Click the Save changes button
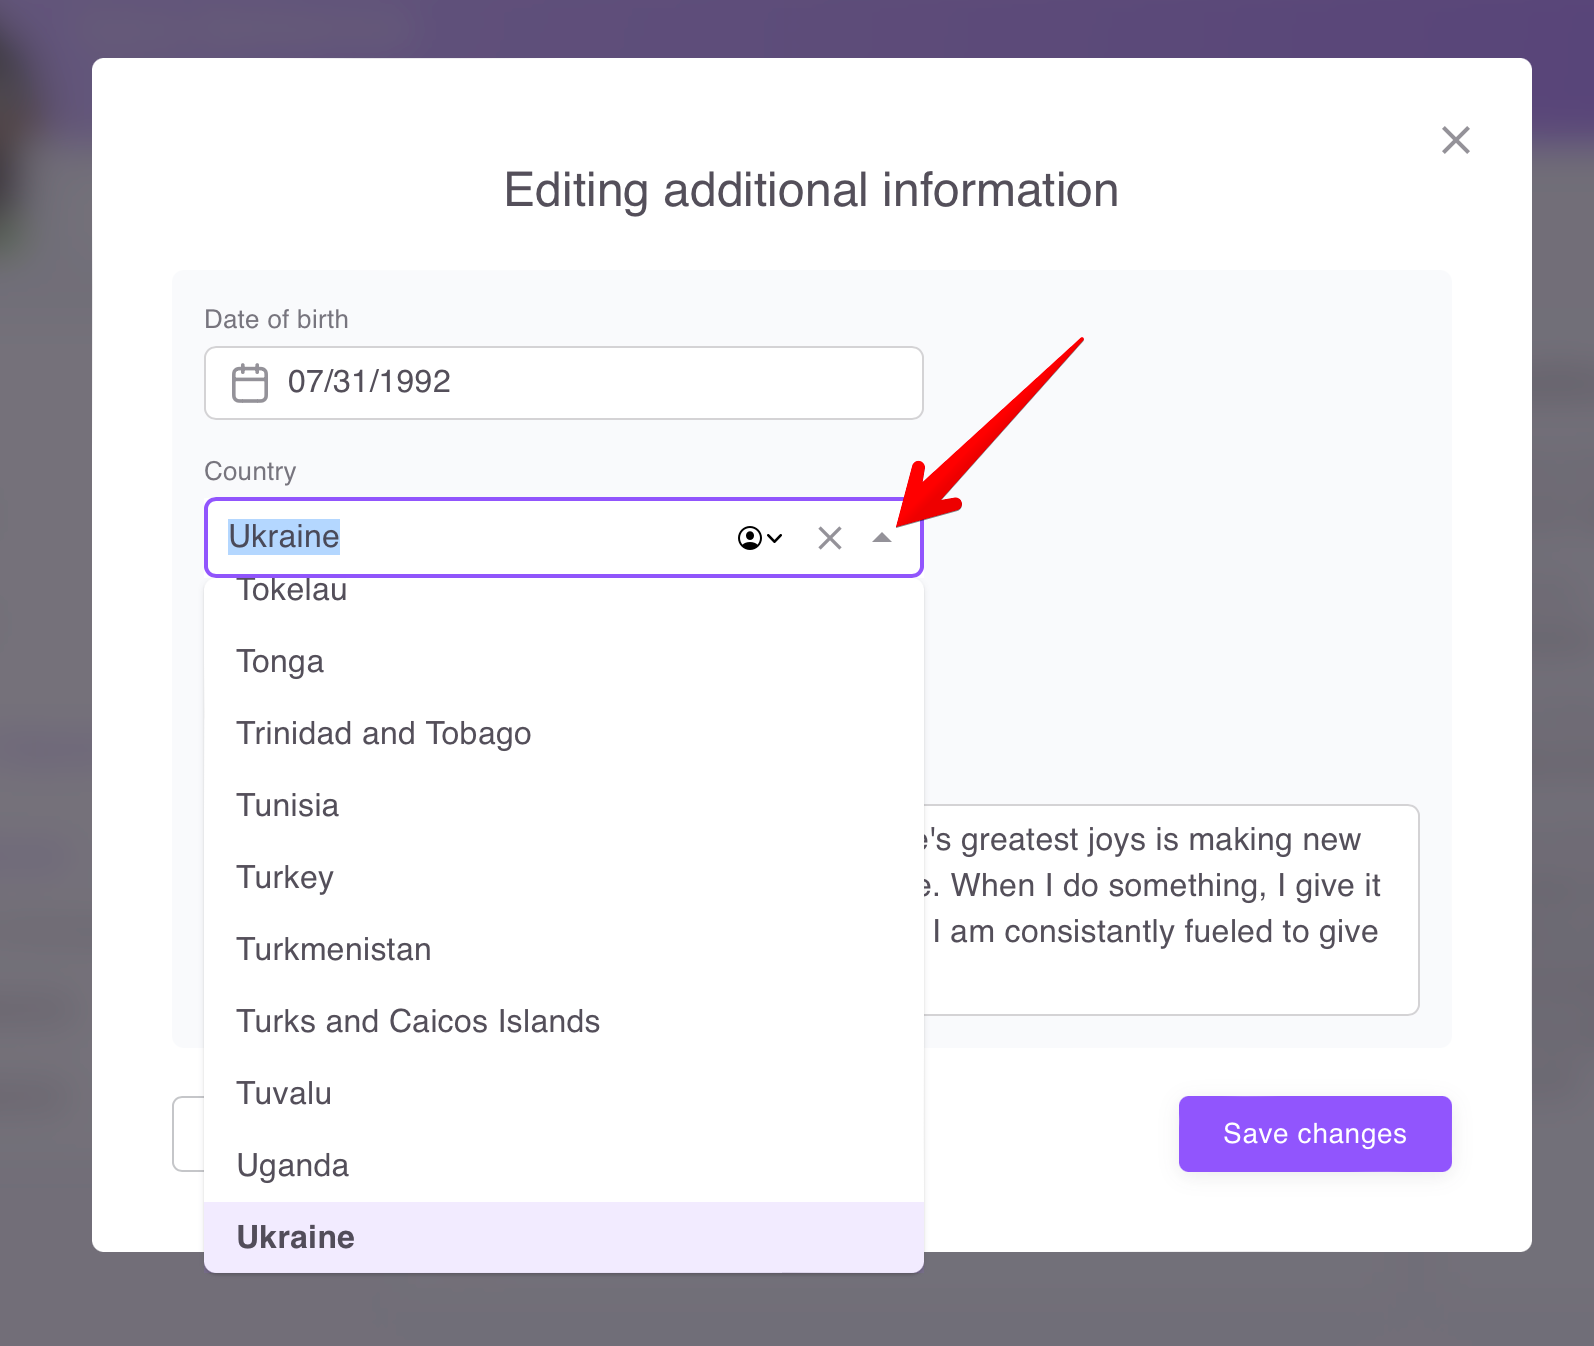This screenshot has height=1346, width=1594. pyautogui.click(x=1314, y=1134)
